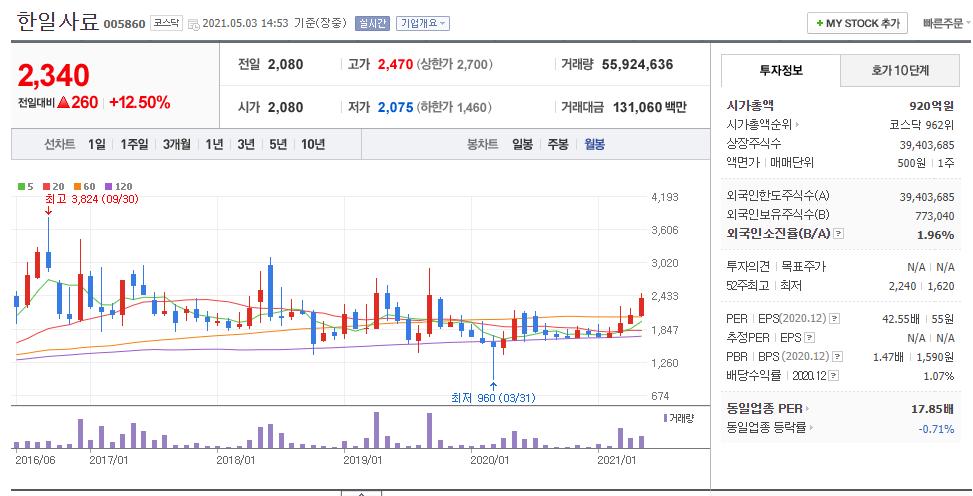Click the orange 60-day moving average legend
973x496 pixels.
tap(84, 186)
